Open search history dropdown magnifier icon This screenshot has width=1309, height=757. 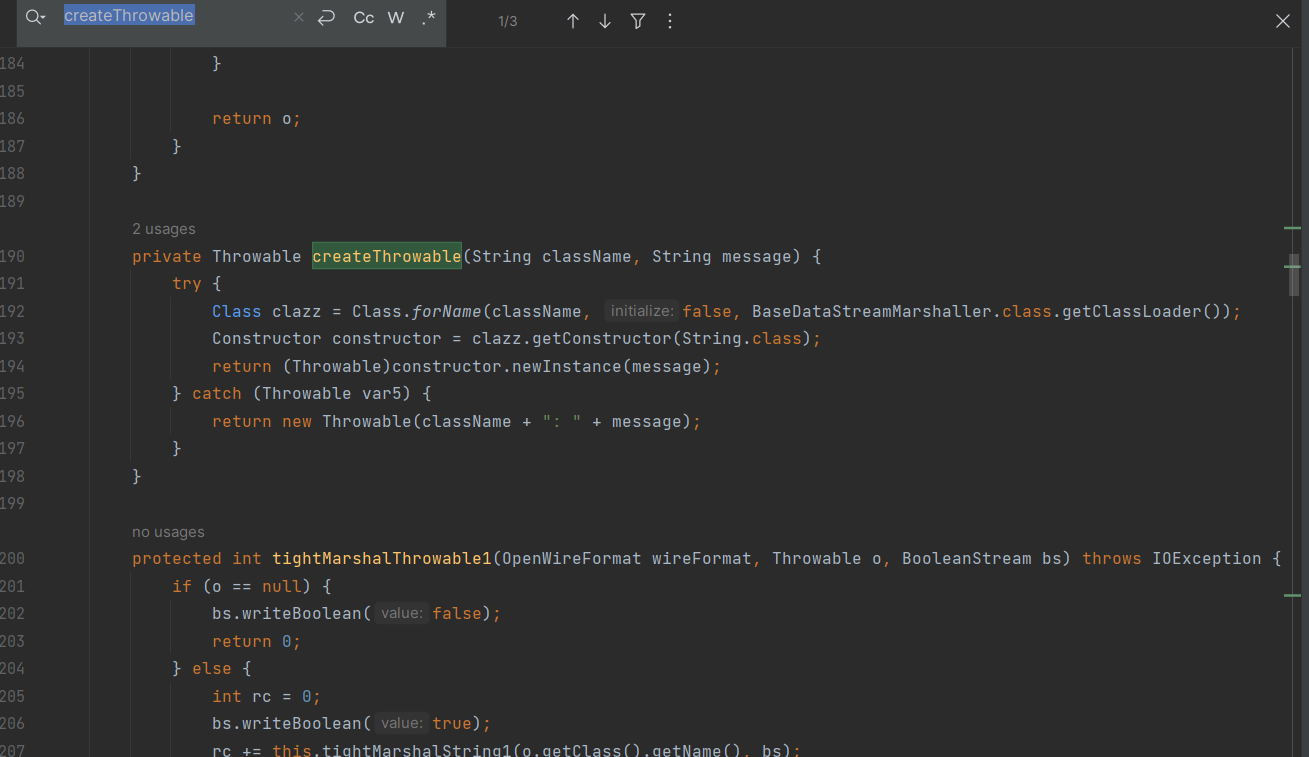coord(36,17)
